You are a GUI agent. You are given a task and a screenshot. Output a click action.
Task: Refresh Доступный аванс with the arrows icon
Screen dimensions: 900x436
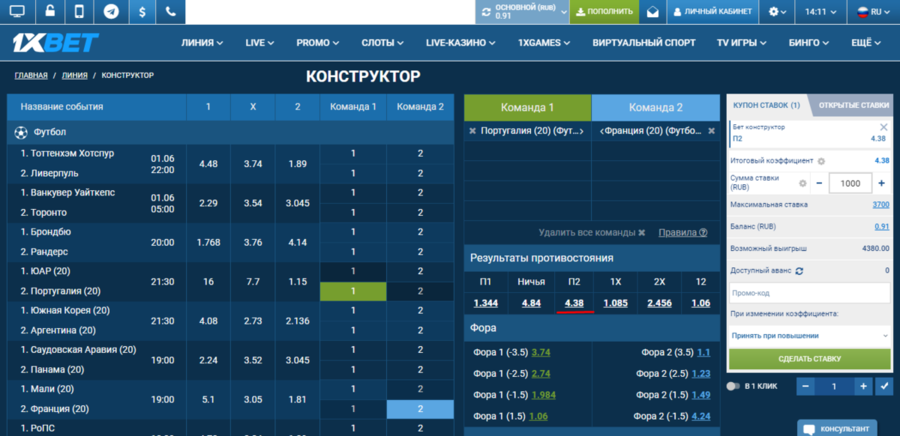coord(798,271)
